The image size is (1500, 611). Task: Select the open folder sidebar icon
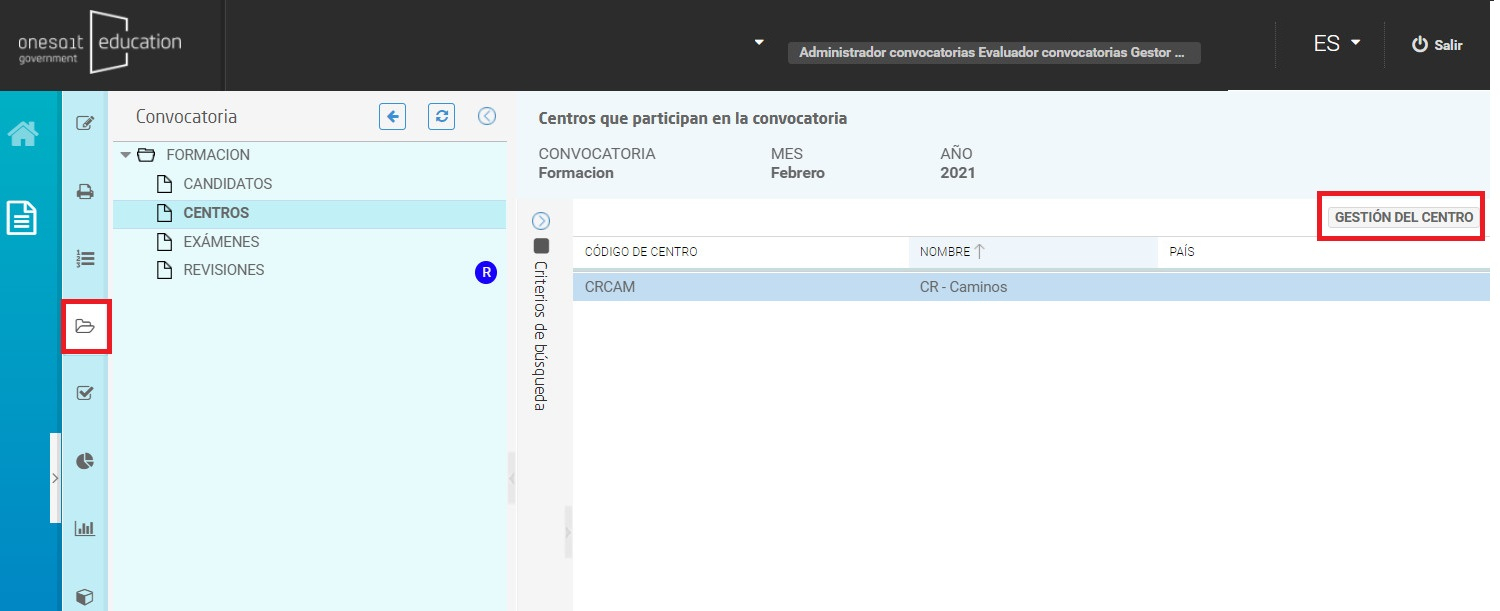click(85, 326)
